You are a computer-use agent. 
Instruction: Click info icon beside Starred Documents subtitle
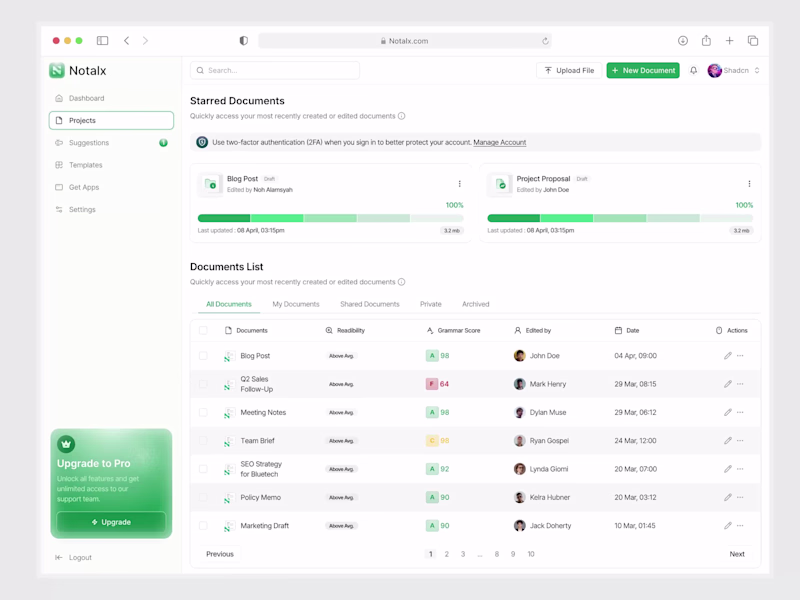[402, 116]
